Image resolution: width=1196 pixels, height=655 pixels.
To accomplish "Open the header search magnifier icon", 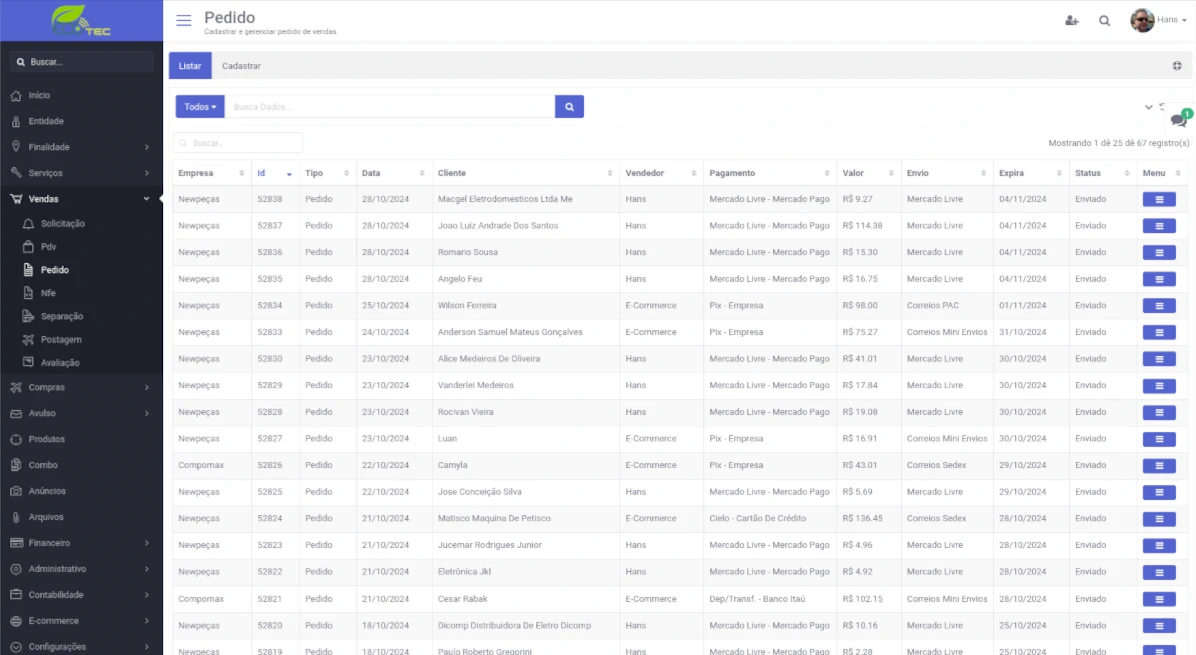I will point(1104,21).
